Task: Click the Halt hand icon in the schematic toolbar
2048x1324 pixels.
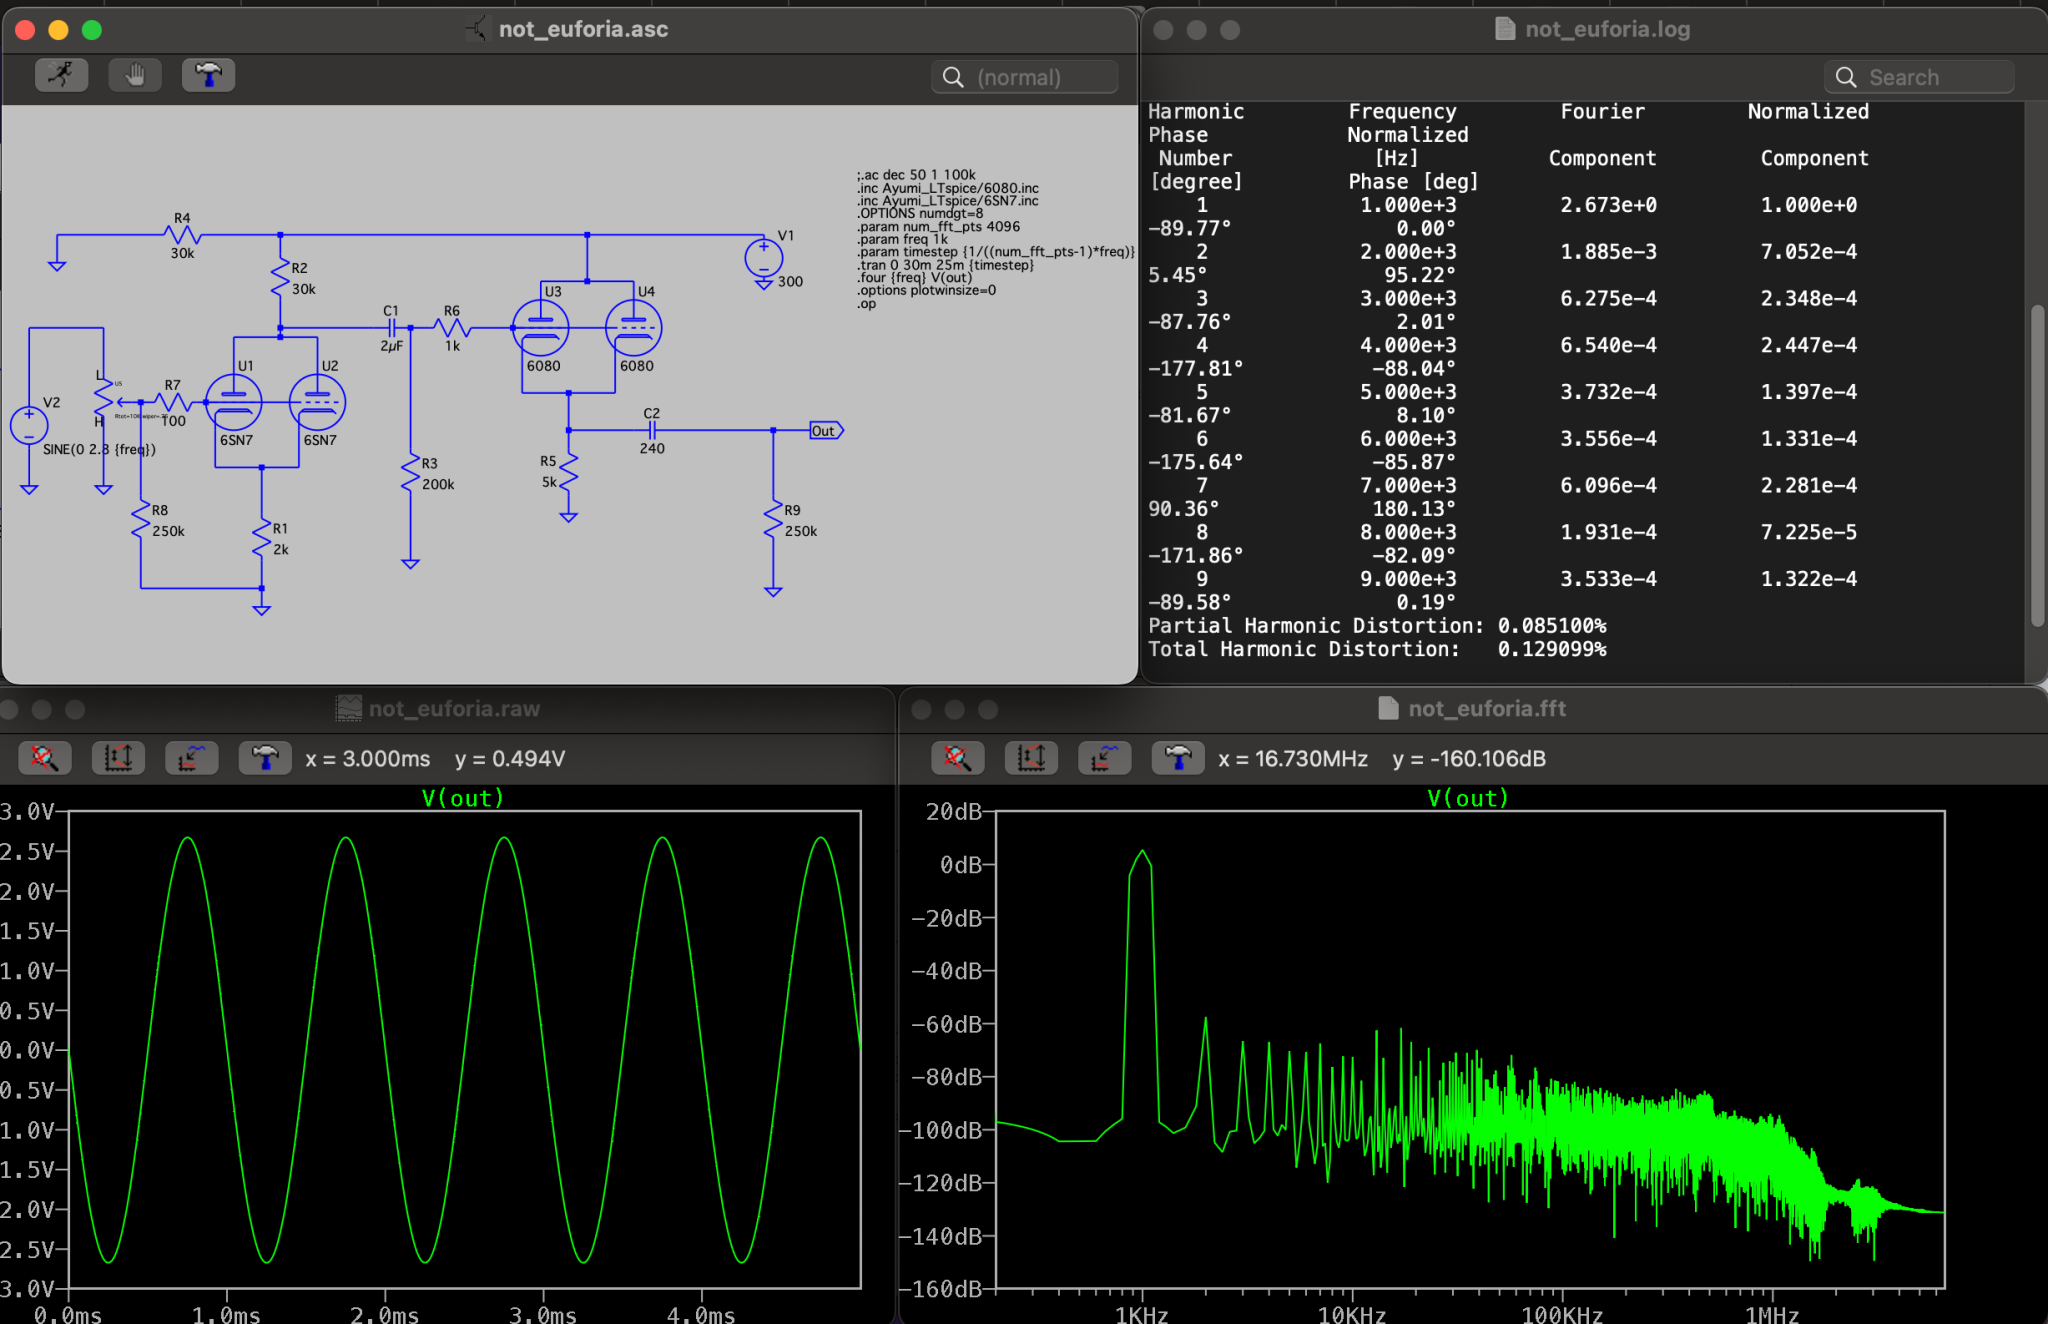Action: point(135,75)
